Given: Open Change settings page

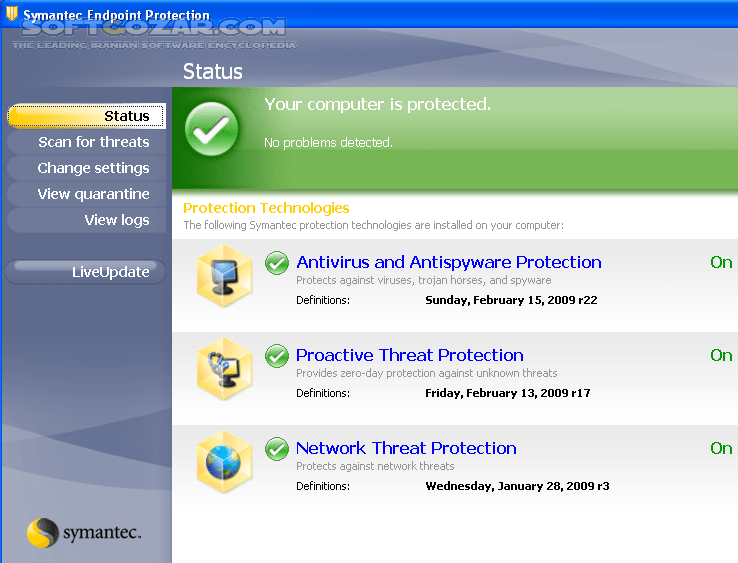Looking at the screenshot, I should pos(87,168).
